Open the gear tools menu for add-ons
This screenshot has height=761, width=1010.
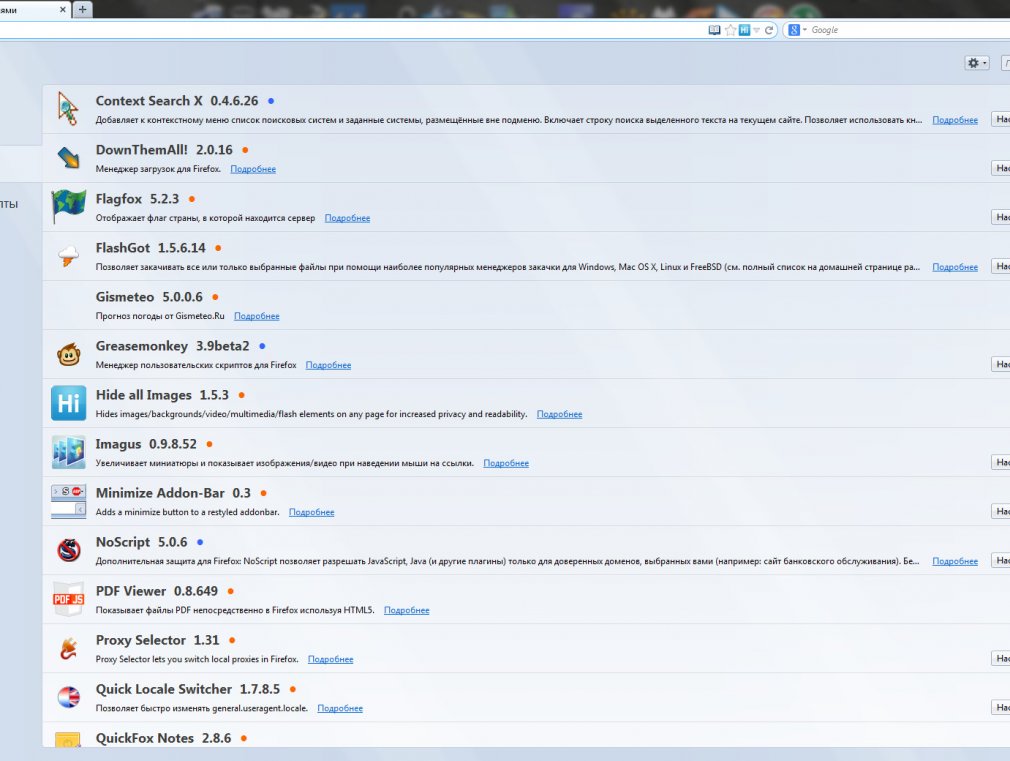977,63
